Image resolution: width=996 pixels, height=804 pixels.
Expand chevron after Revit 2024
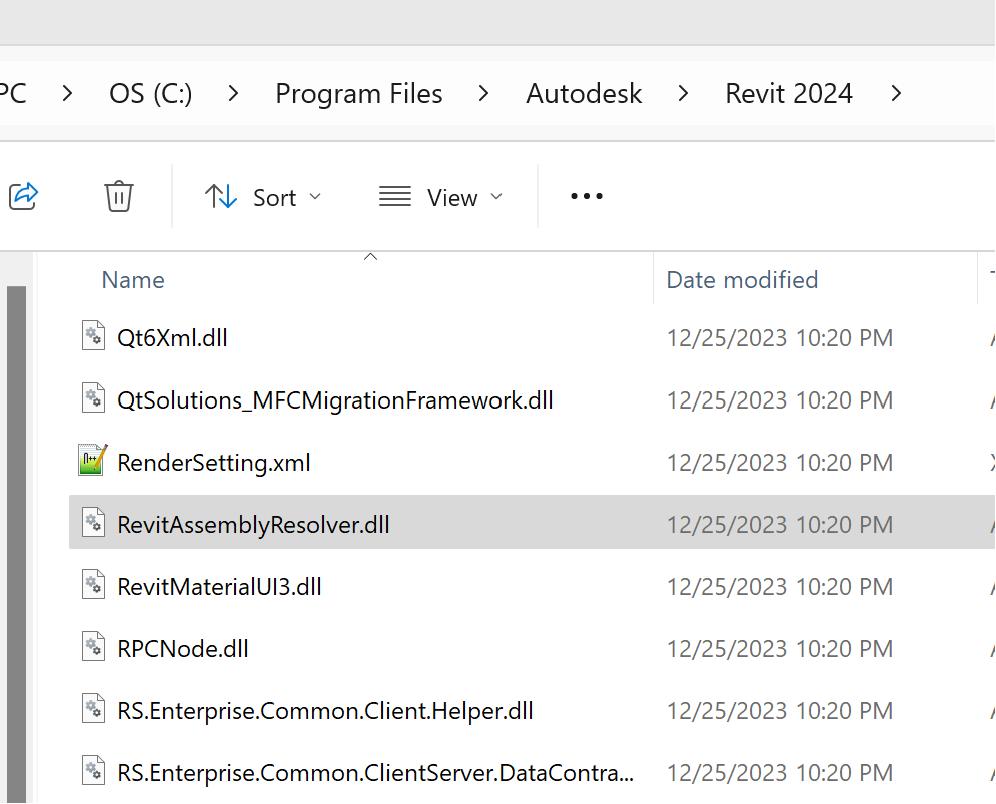click(896, 94)
